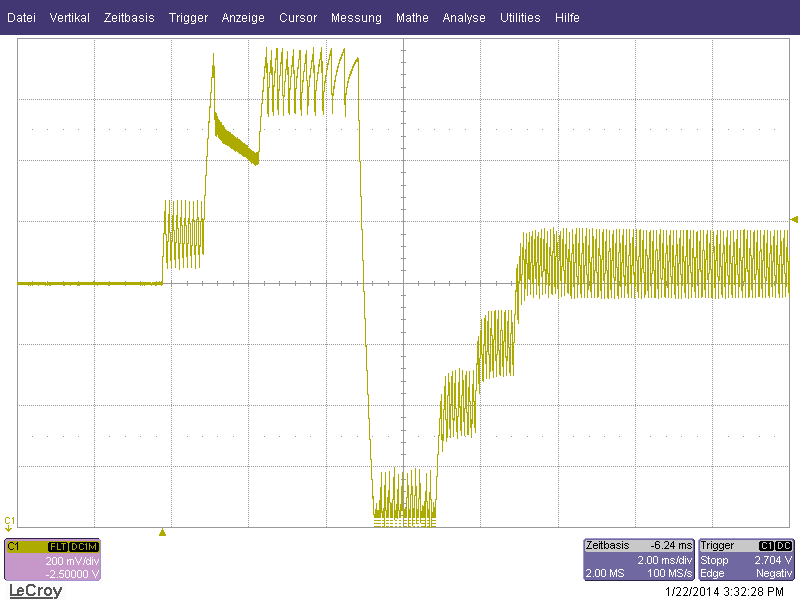Open the Mathe menu

pyautogui.click(x=412, y=18)
